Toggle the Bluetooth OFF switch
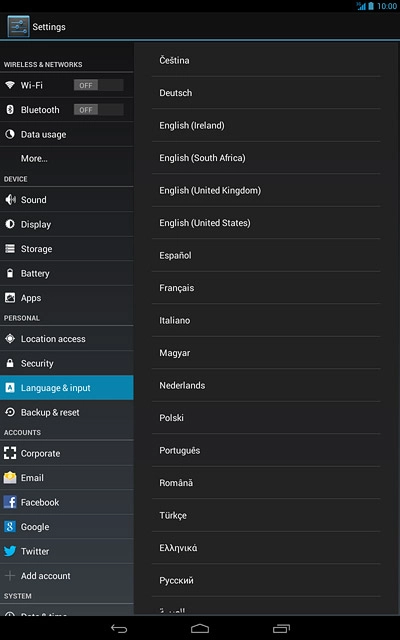The image size is (400, 640). (98, 110)
